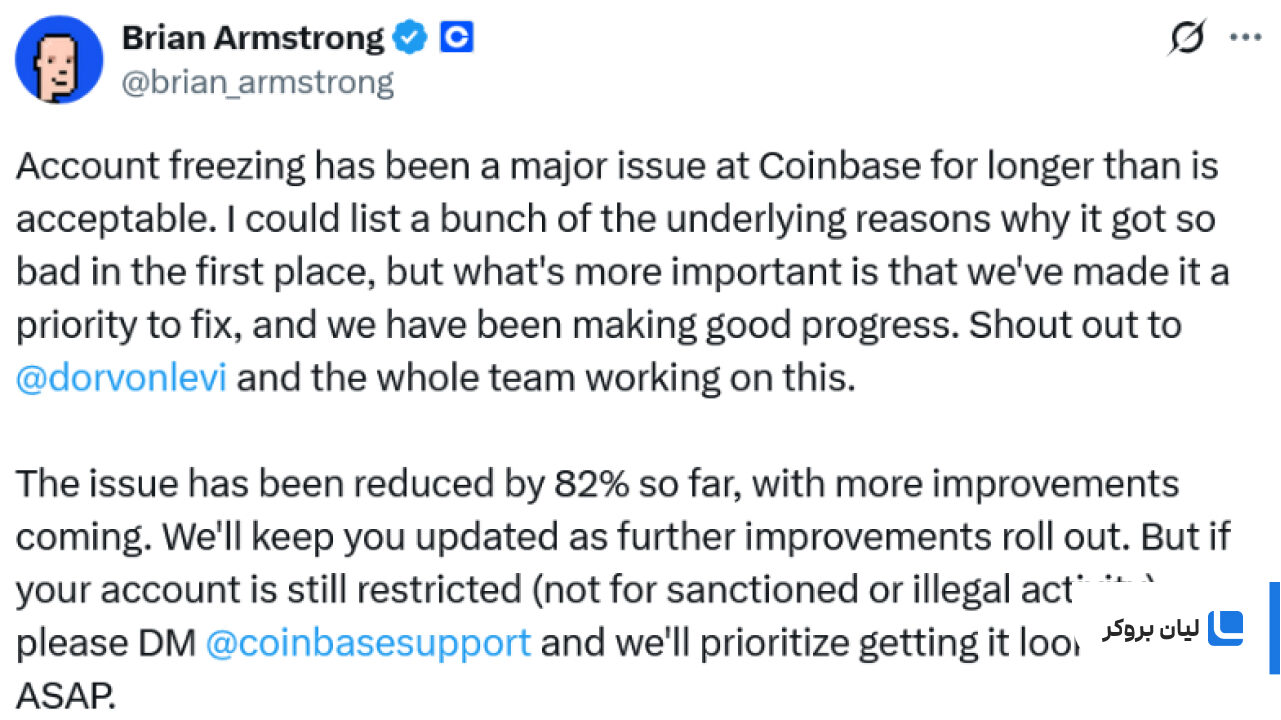
Task: Open the @coinbasesupport mention link
Action: coord(368,642)
